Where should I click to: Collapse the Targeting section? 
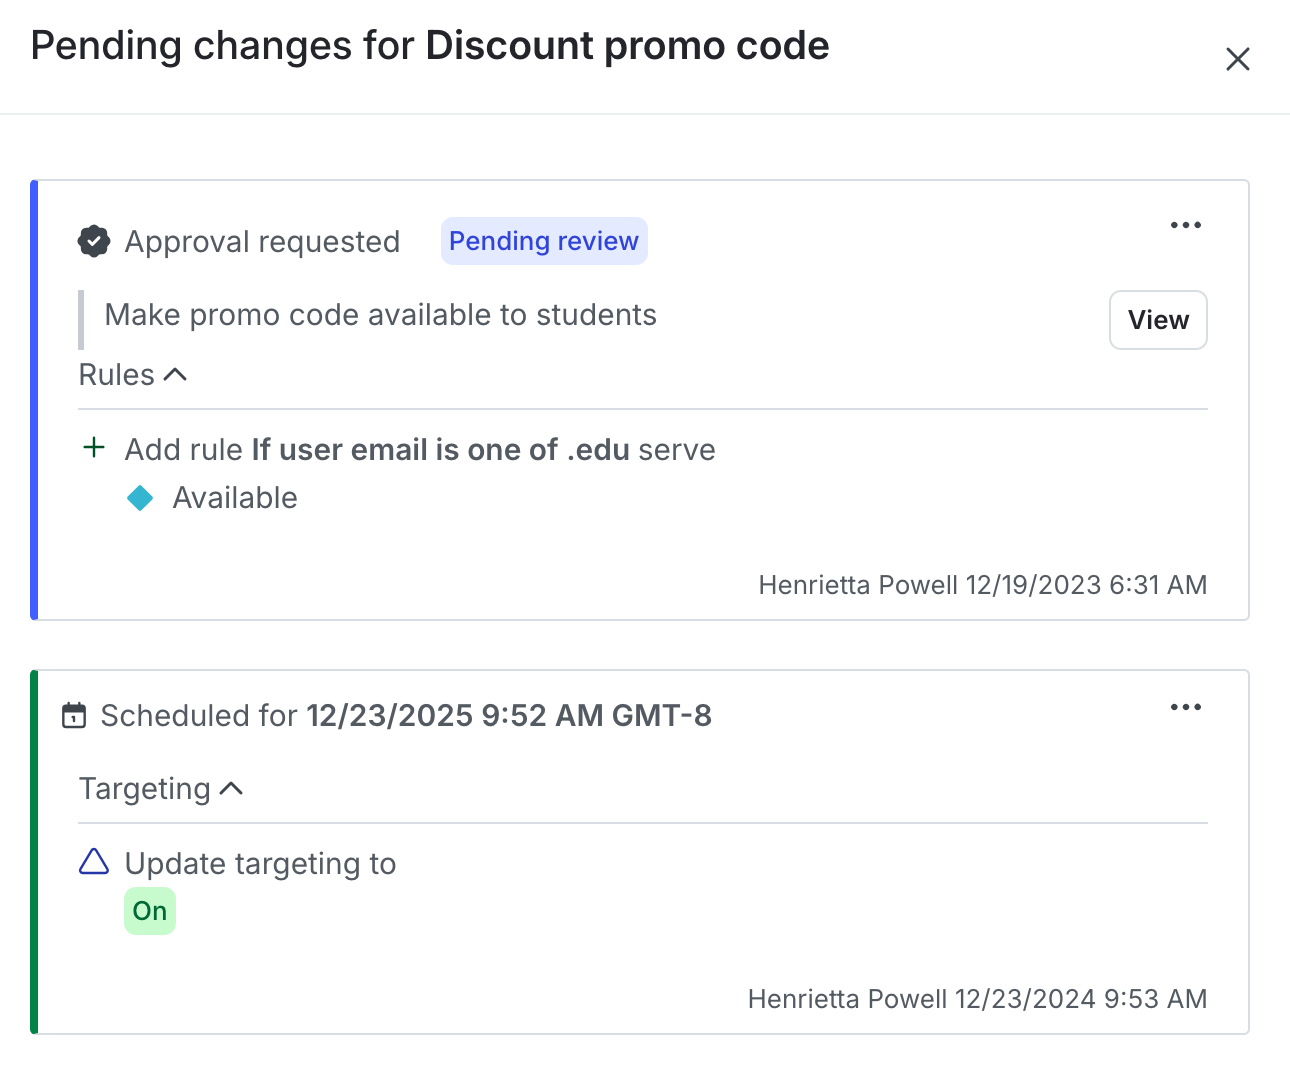pyautogui.click(x=161, y=789)
